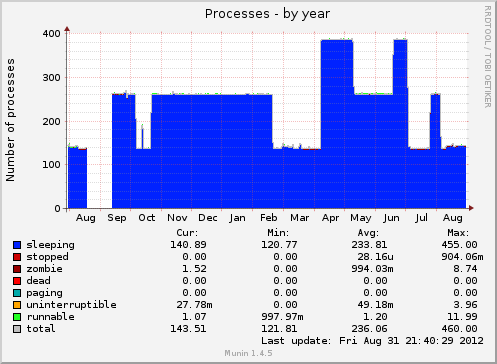Click the 'dead' legend label
The width and height of the screenshot is (497, 364).
point(38,281)
